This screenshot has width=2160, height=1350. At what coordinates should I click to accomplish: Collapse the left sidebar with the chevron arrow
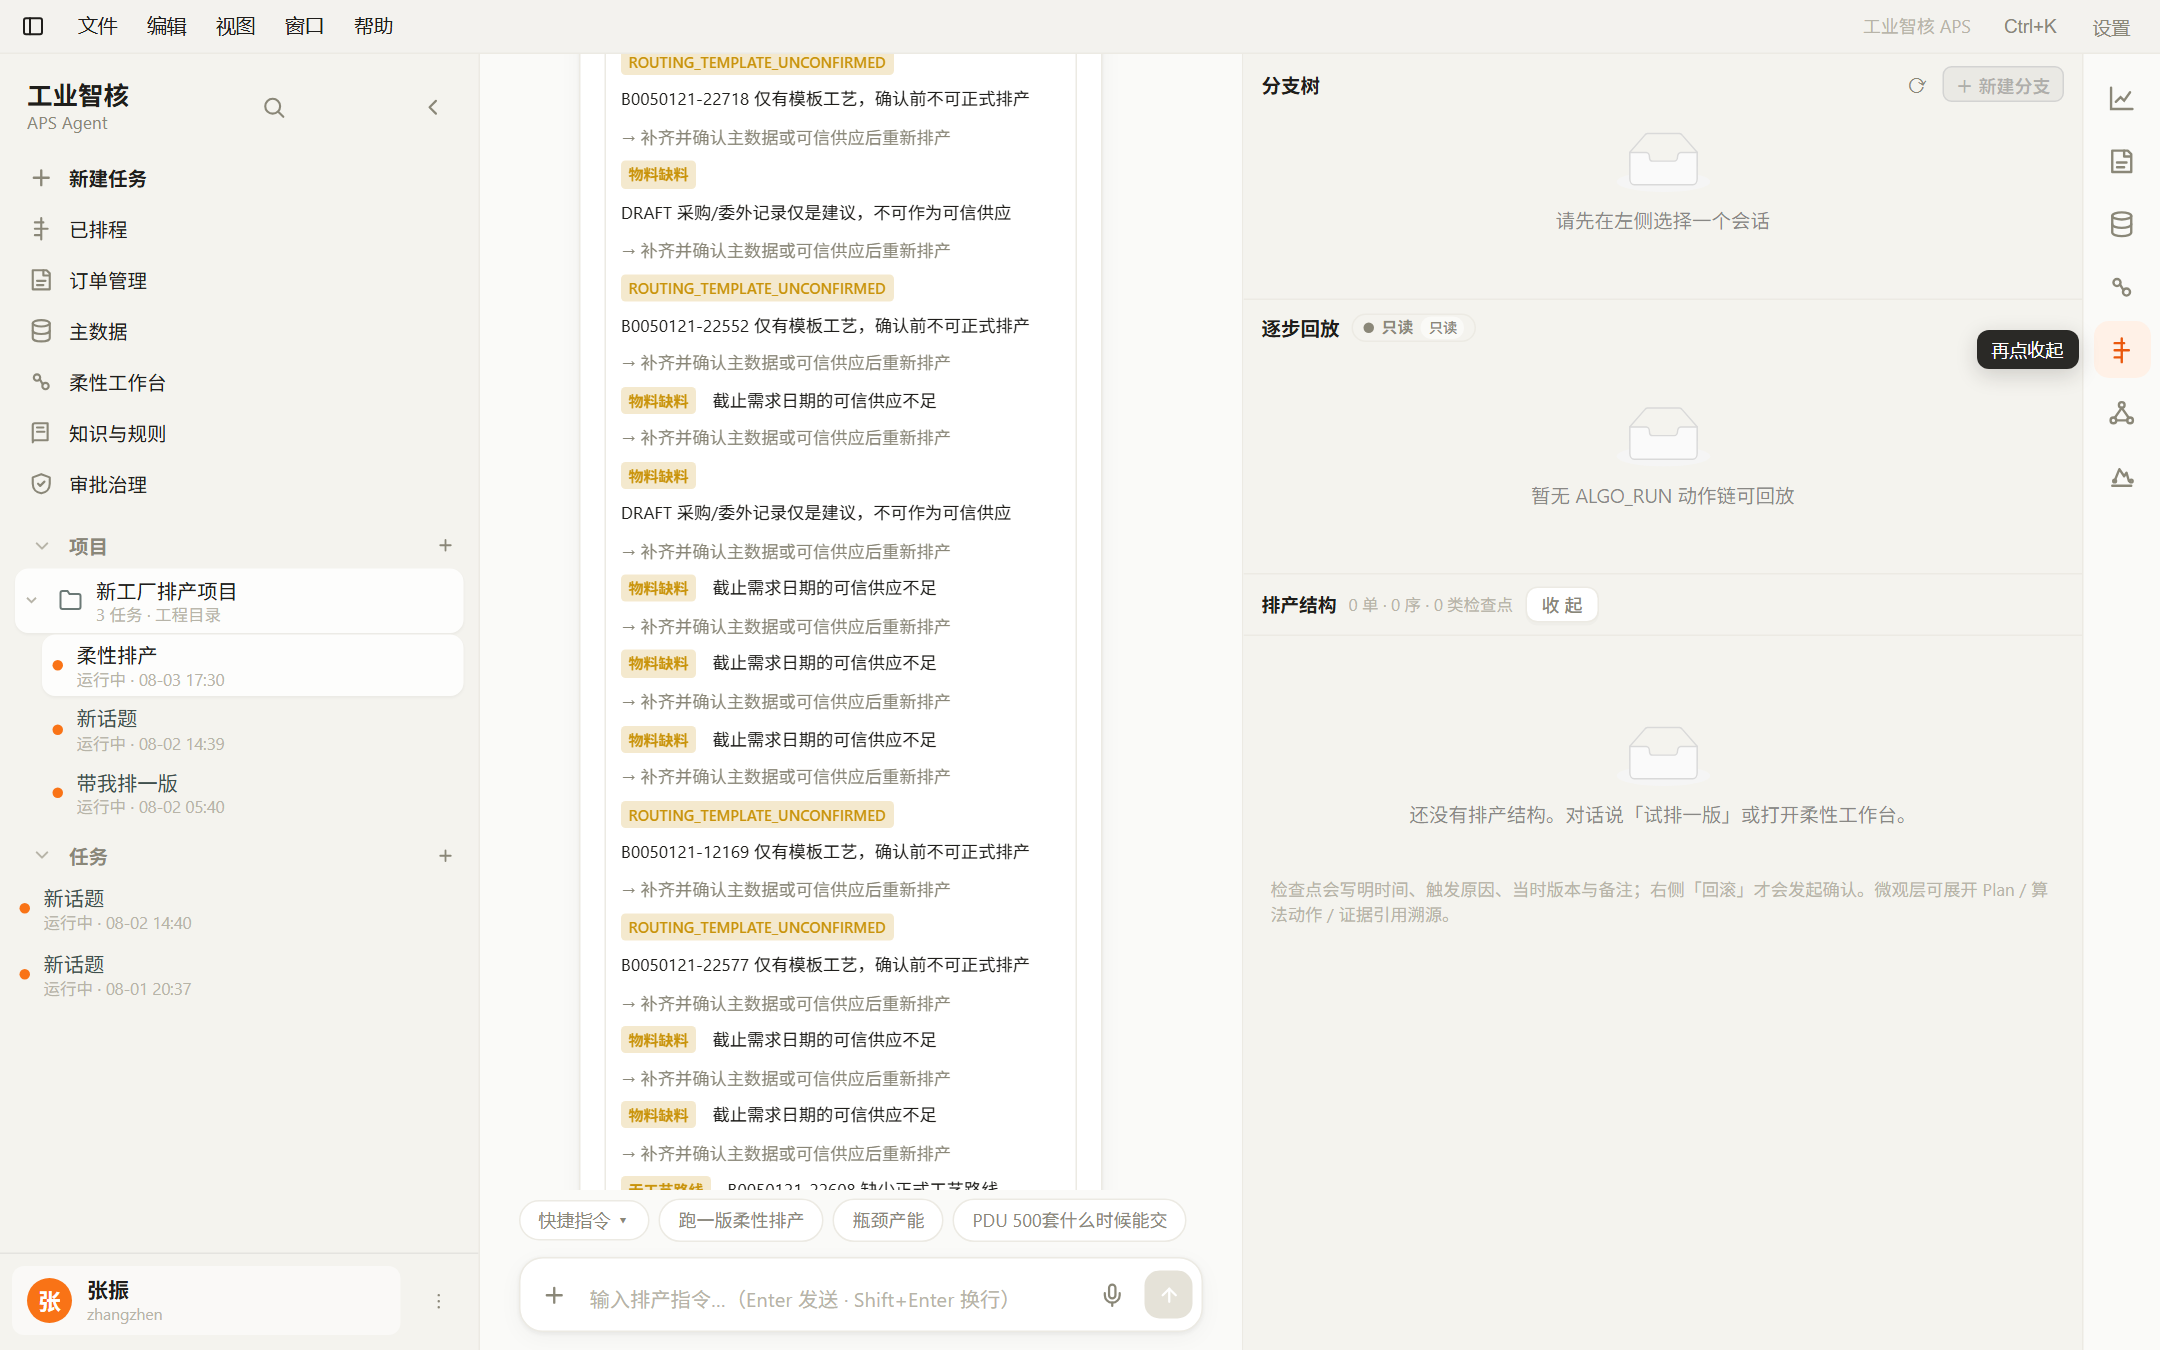point(433,107)
